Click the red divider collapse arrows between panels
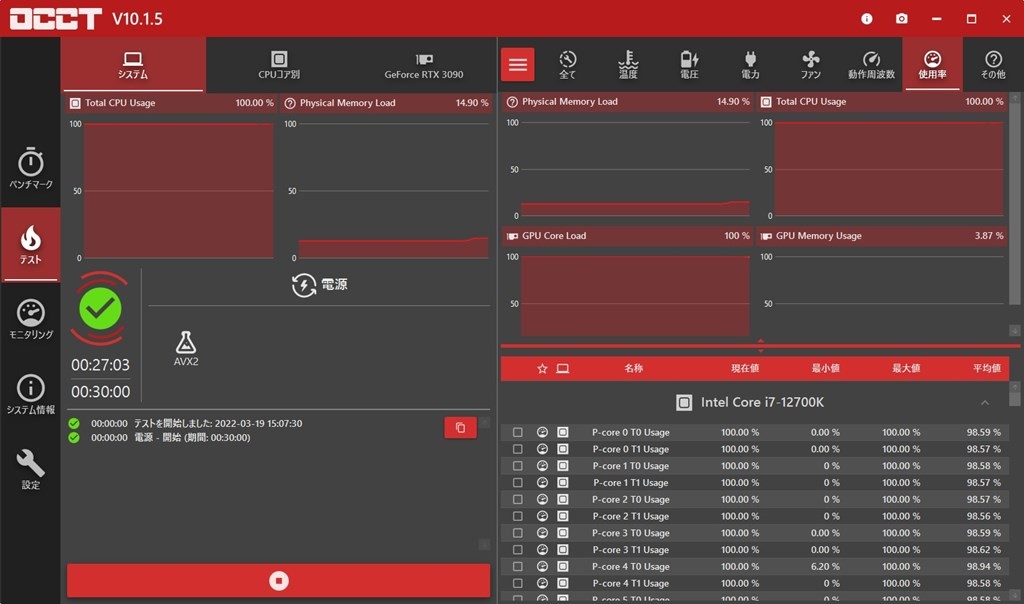Viewport: 1024px width, 604px height. [761, 346]
